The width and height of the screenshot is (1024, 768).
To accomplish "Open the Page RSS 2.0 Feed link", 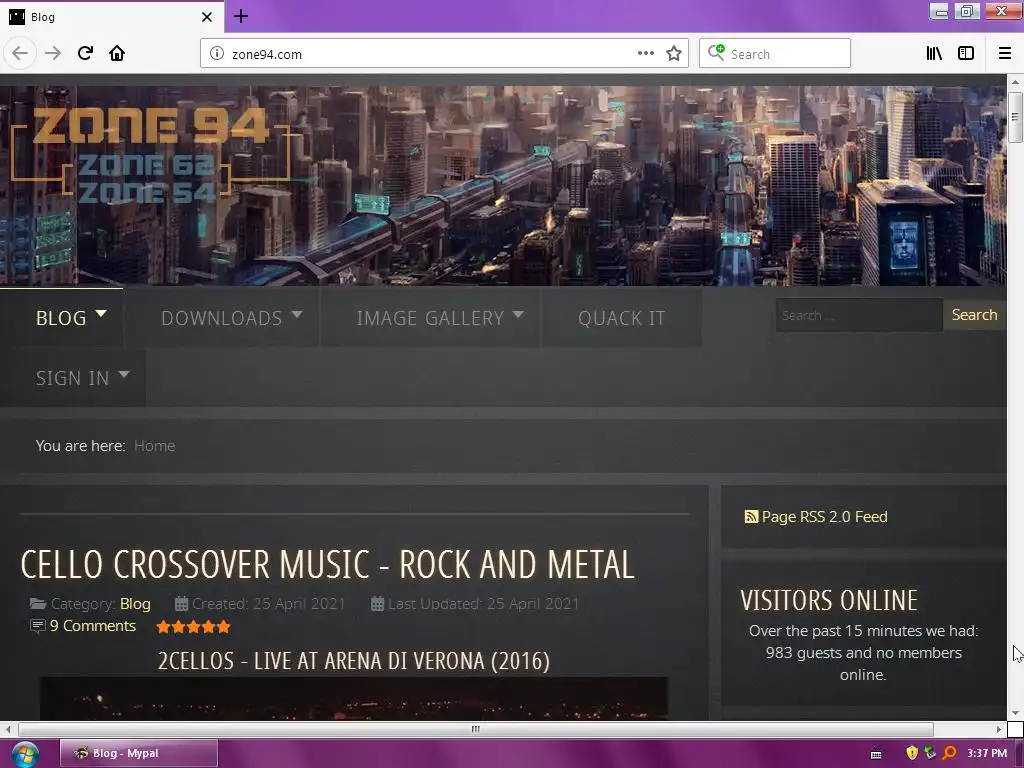I will click(x=824, y=517).
